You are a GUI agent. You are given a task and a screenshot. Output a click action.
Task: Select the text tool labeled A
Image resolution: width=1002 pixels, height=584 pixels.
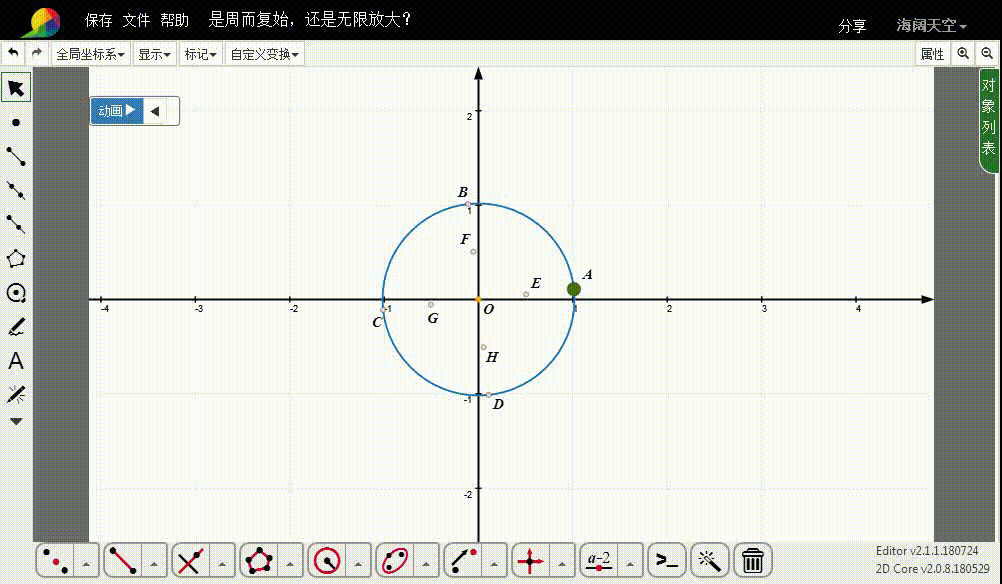coord(16,361)
